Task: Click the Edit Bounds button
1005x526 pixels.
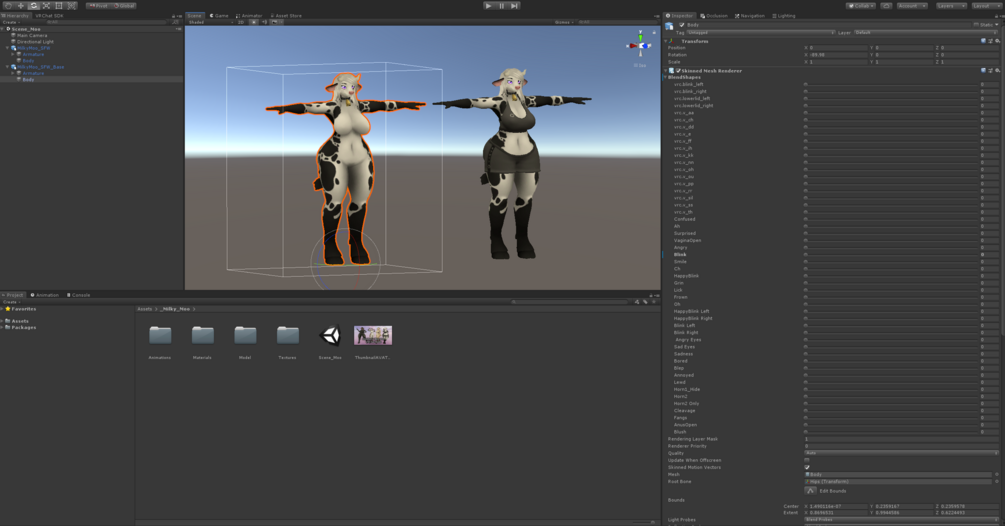Action: [811, 491]
